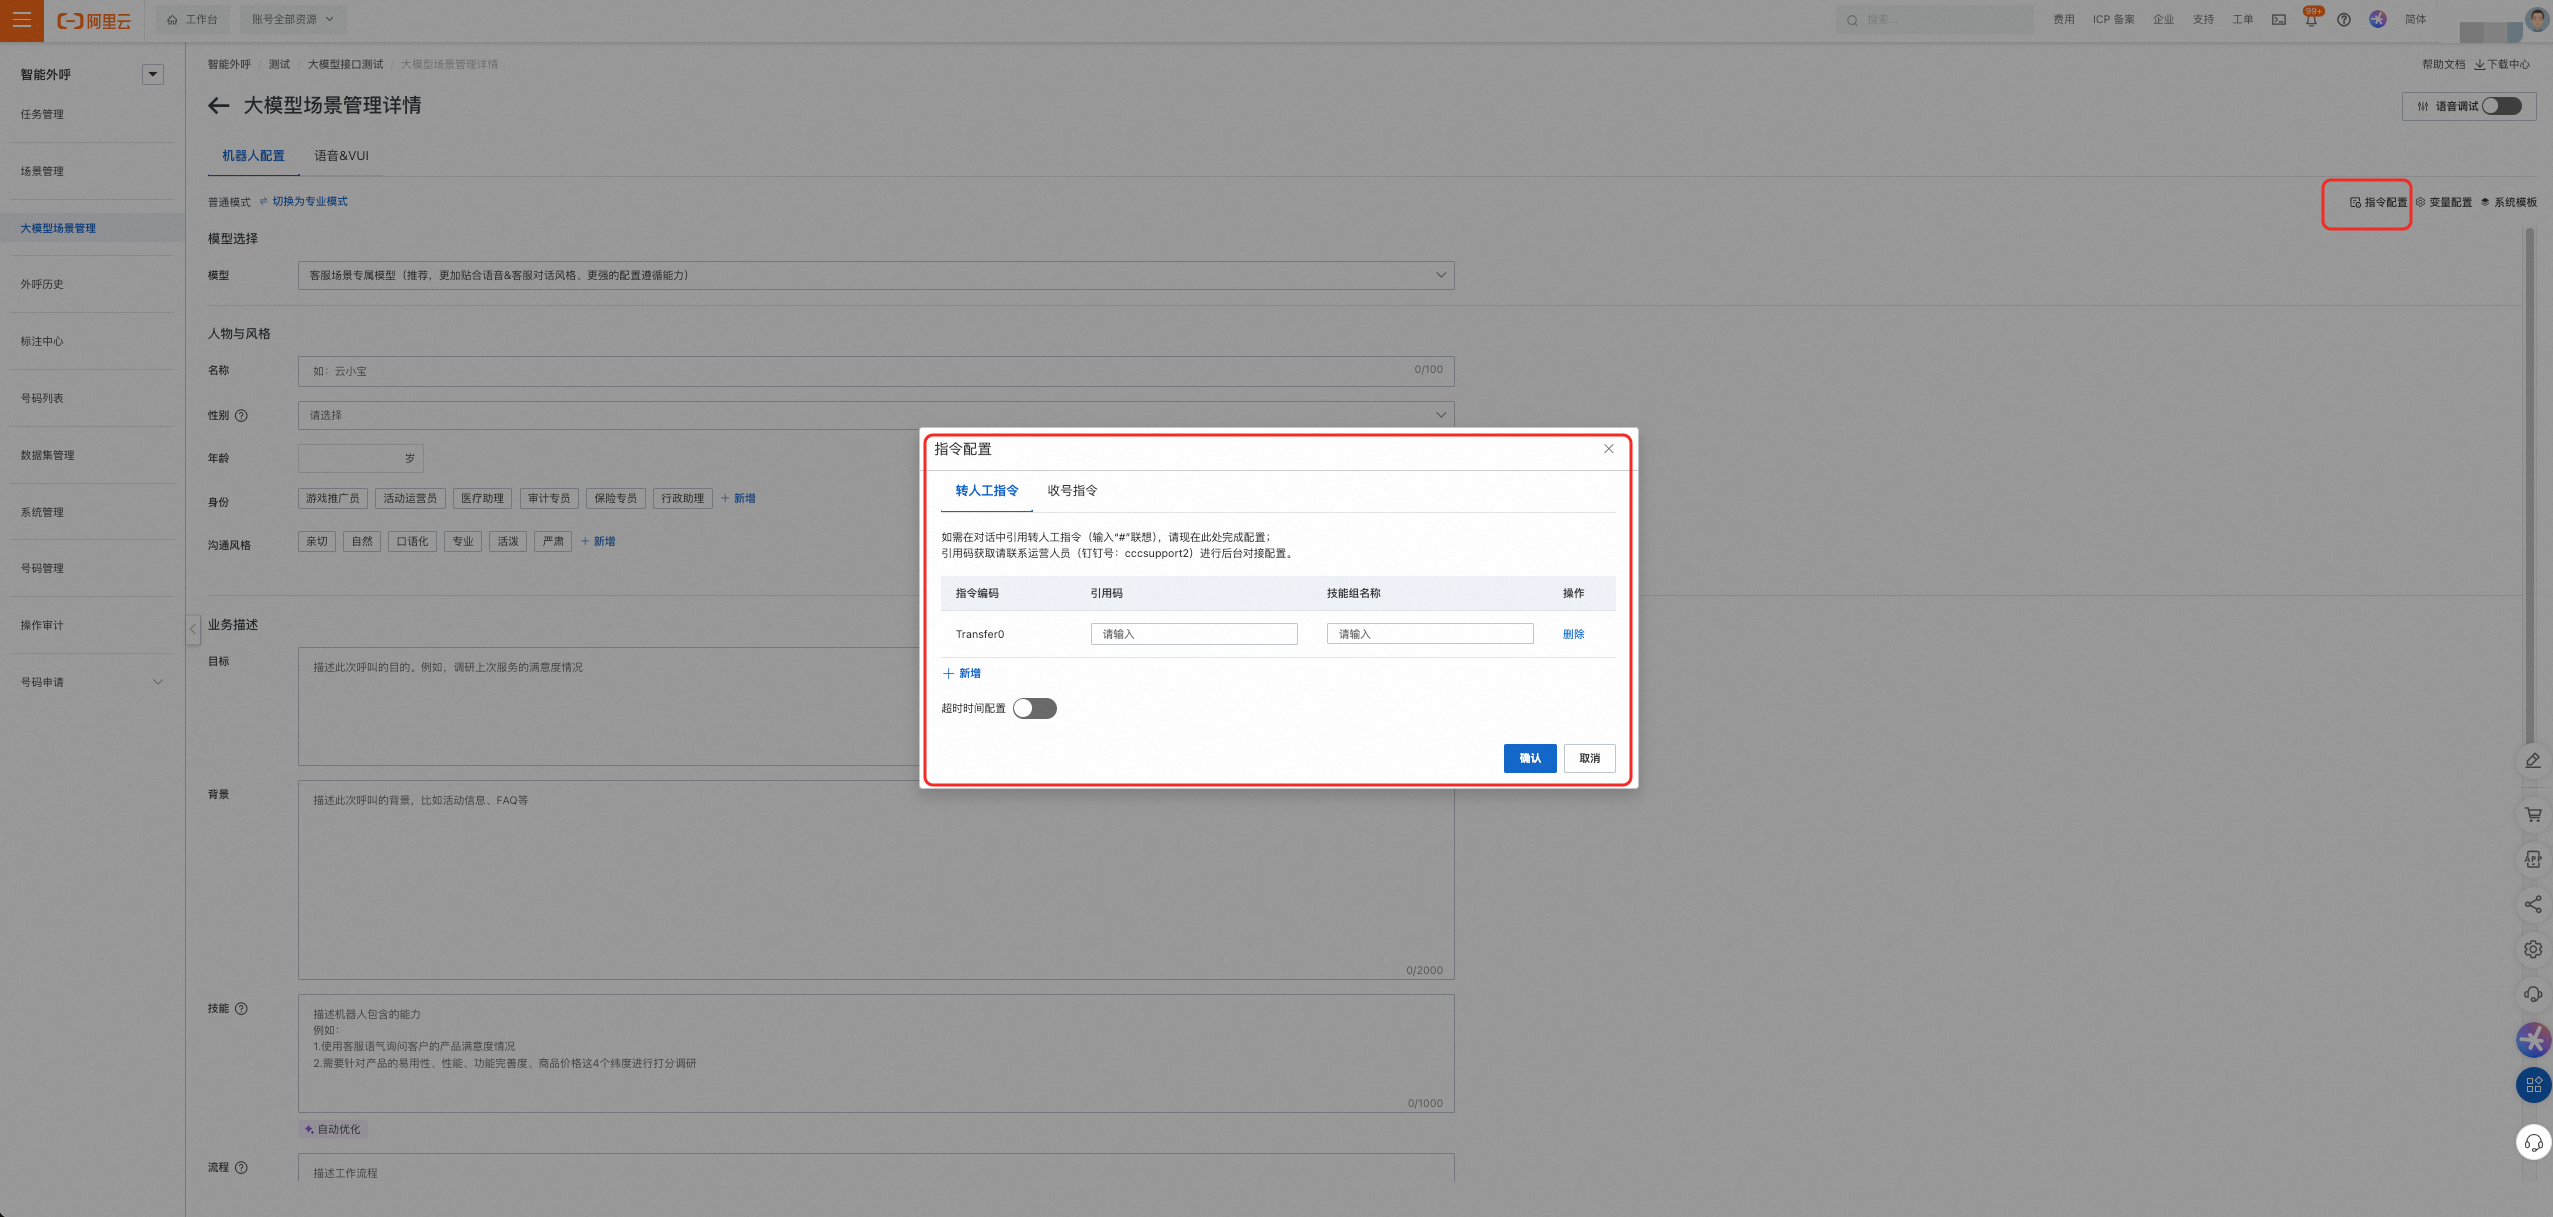Open ICP 备案 in top bar

(2113, 20)
